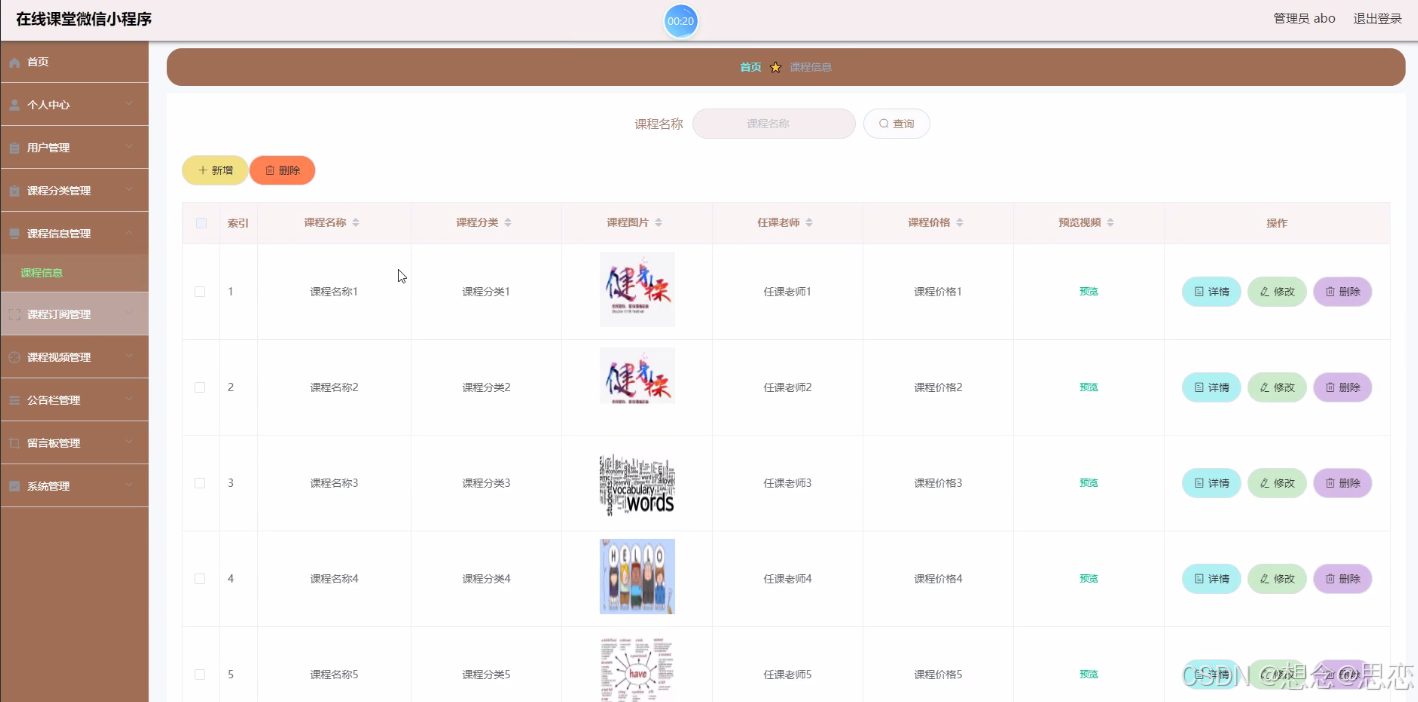Open the 公告栏管理 menu label

click(53, 400)
